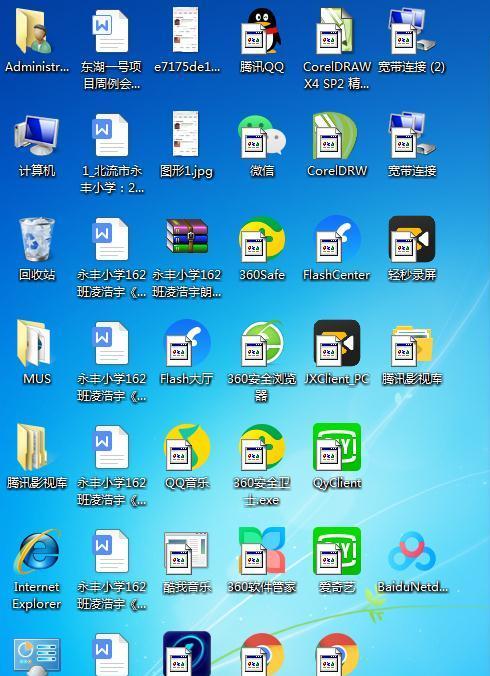
Task: Select the e7175de1 image file
Action: tap(186, 30)
